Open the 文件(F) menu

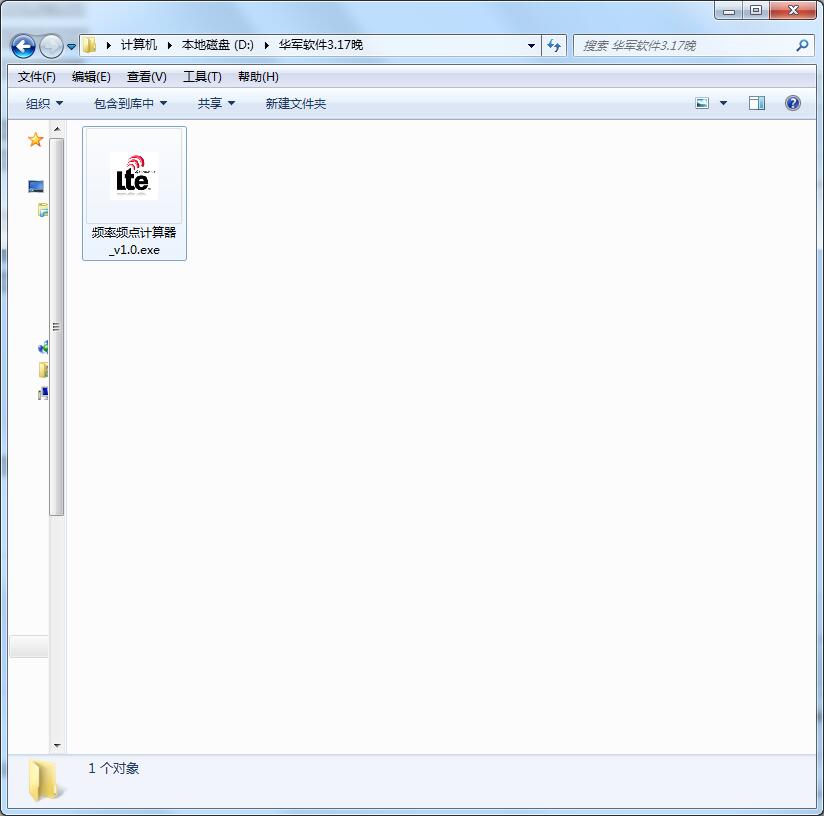(x=36, y=77)
